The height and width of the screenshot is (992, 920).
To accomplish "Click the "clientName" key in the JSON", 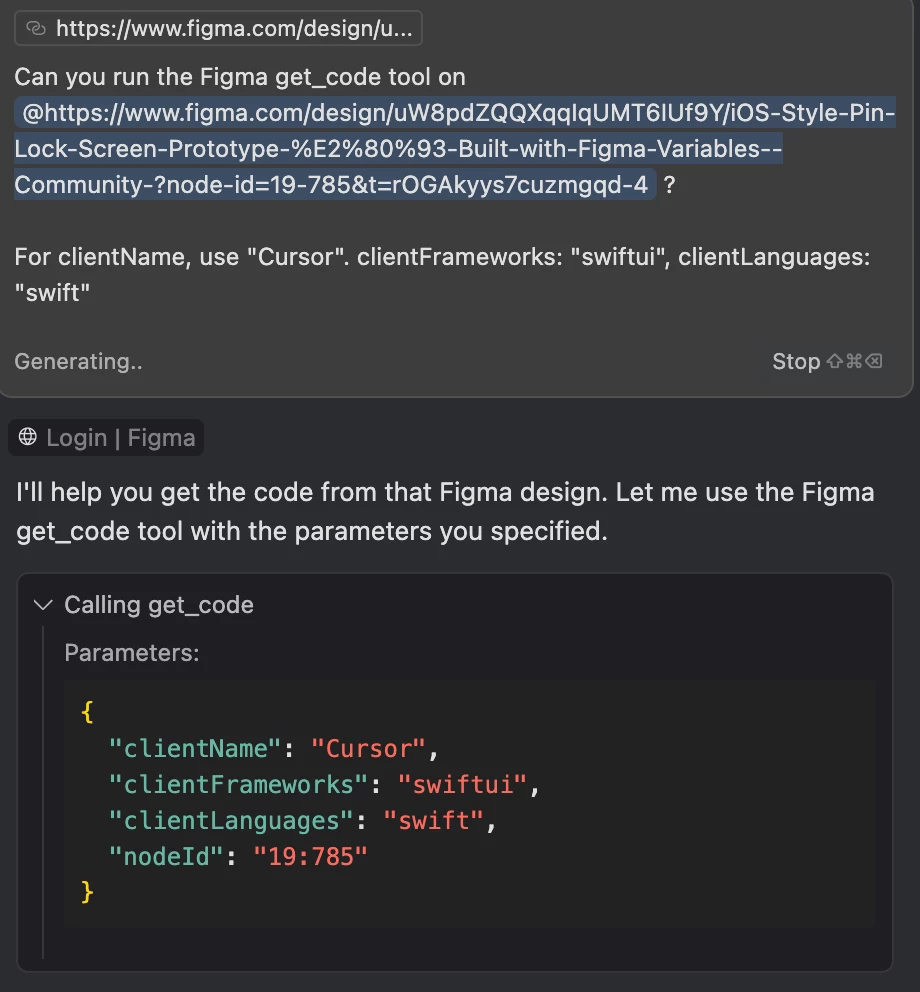I will (195, 749).
